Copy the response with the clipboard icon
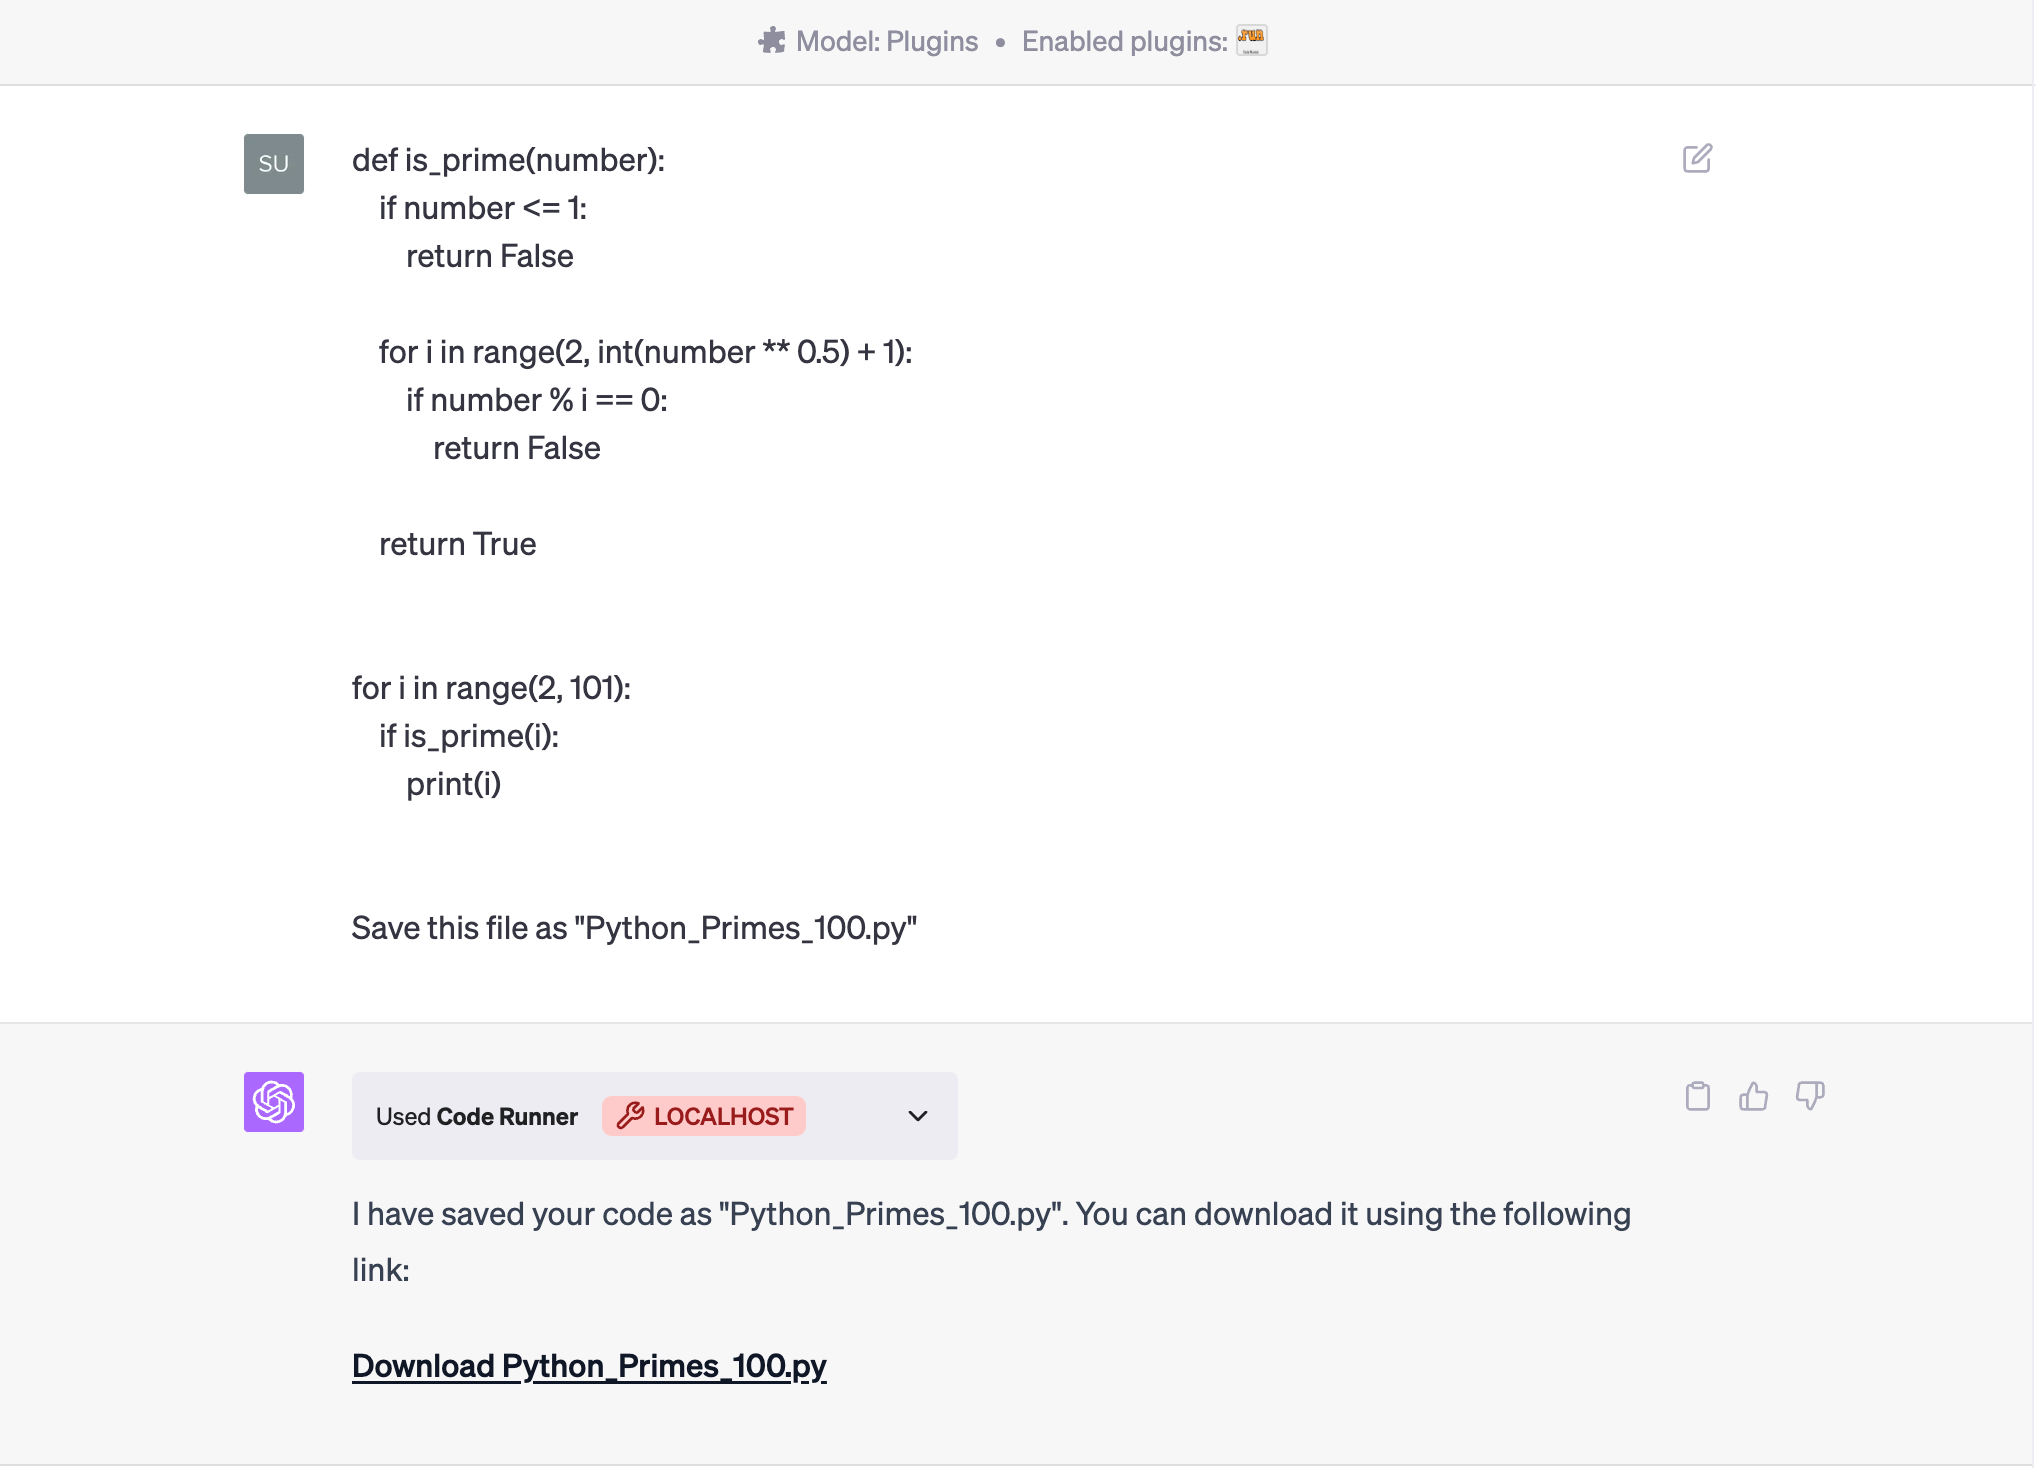This screenshot has width=2036, height=1468. point(1697,1096)
